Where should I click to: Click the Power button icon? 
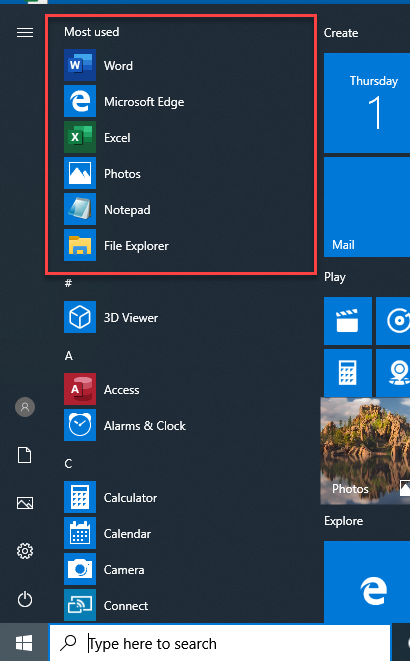point(25,599)
